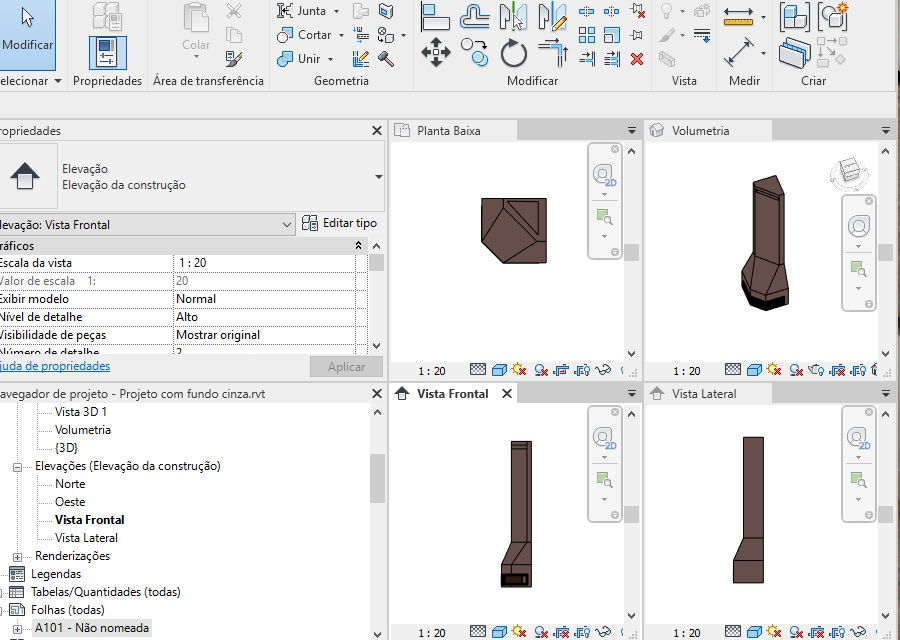This screenshot has width=900, height=640.
Task: Select the Demolish hammer tool
Action: tap(386, 59)
